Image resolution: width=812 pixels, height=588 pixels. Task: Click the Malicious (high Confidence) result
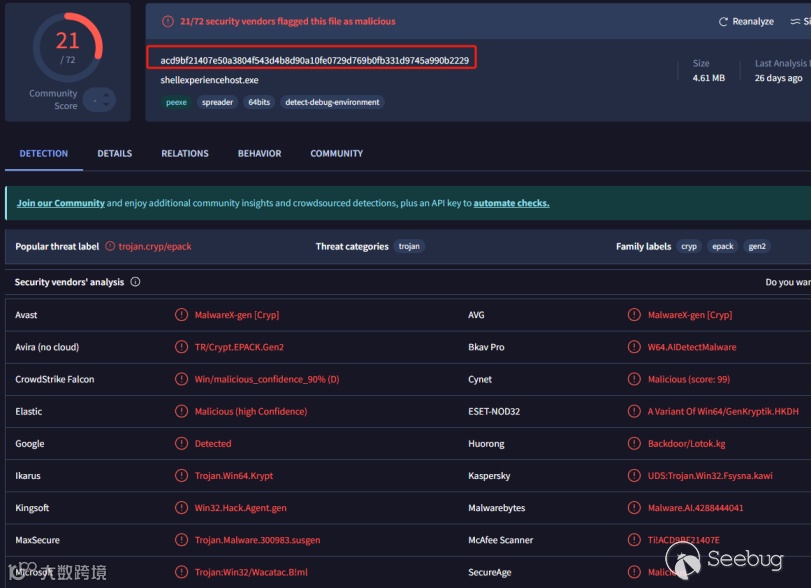point(251,411)
